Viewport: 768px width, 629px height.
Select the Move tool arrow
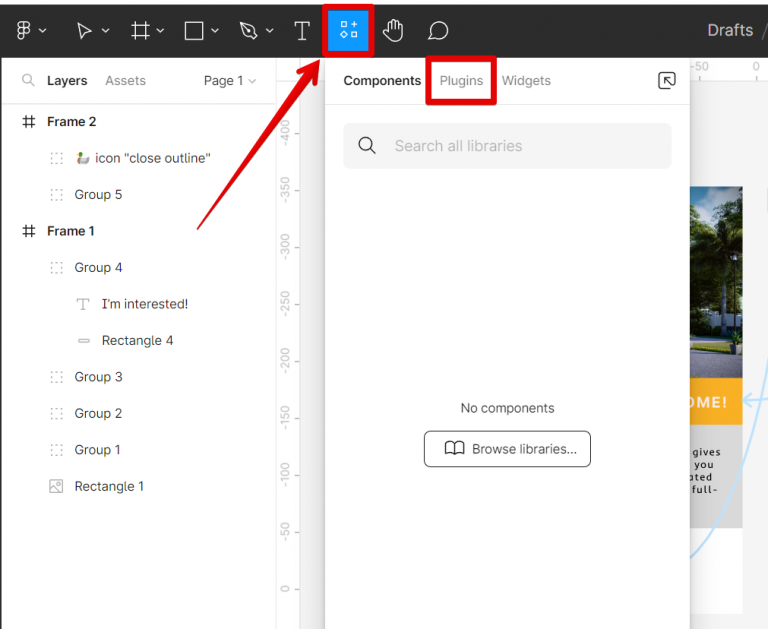[x=84, y=30]
